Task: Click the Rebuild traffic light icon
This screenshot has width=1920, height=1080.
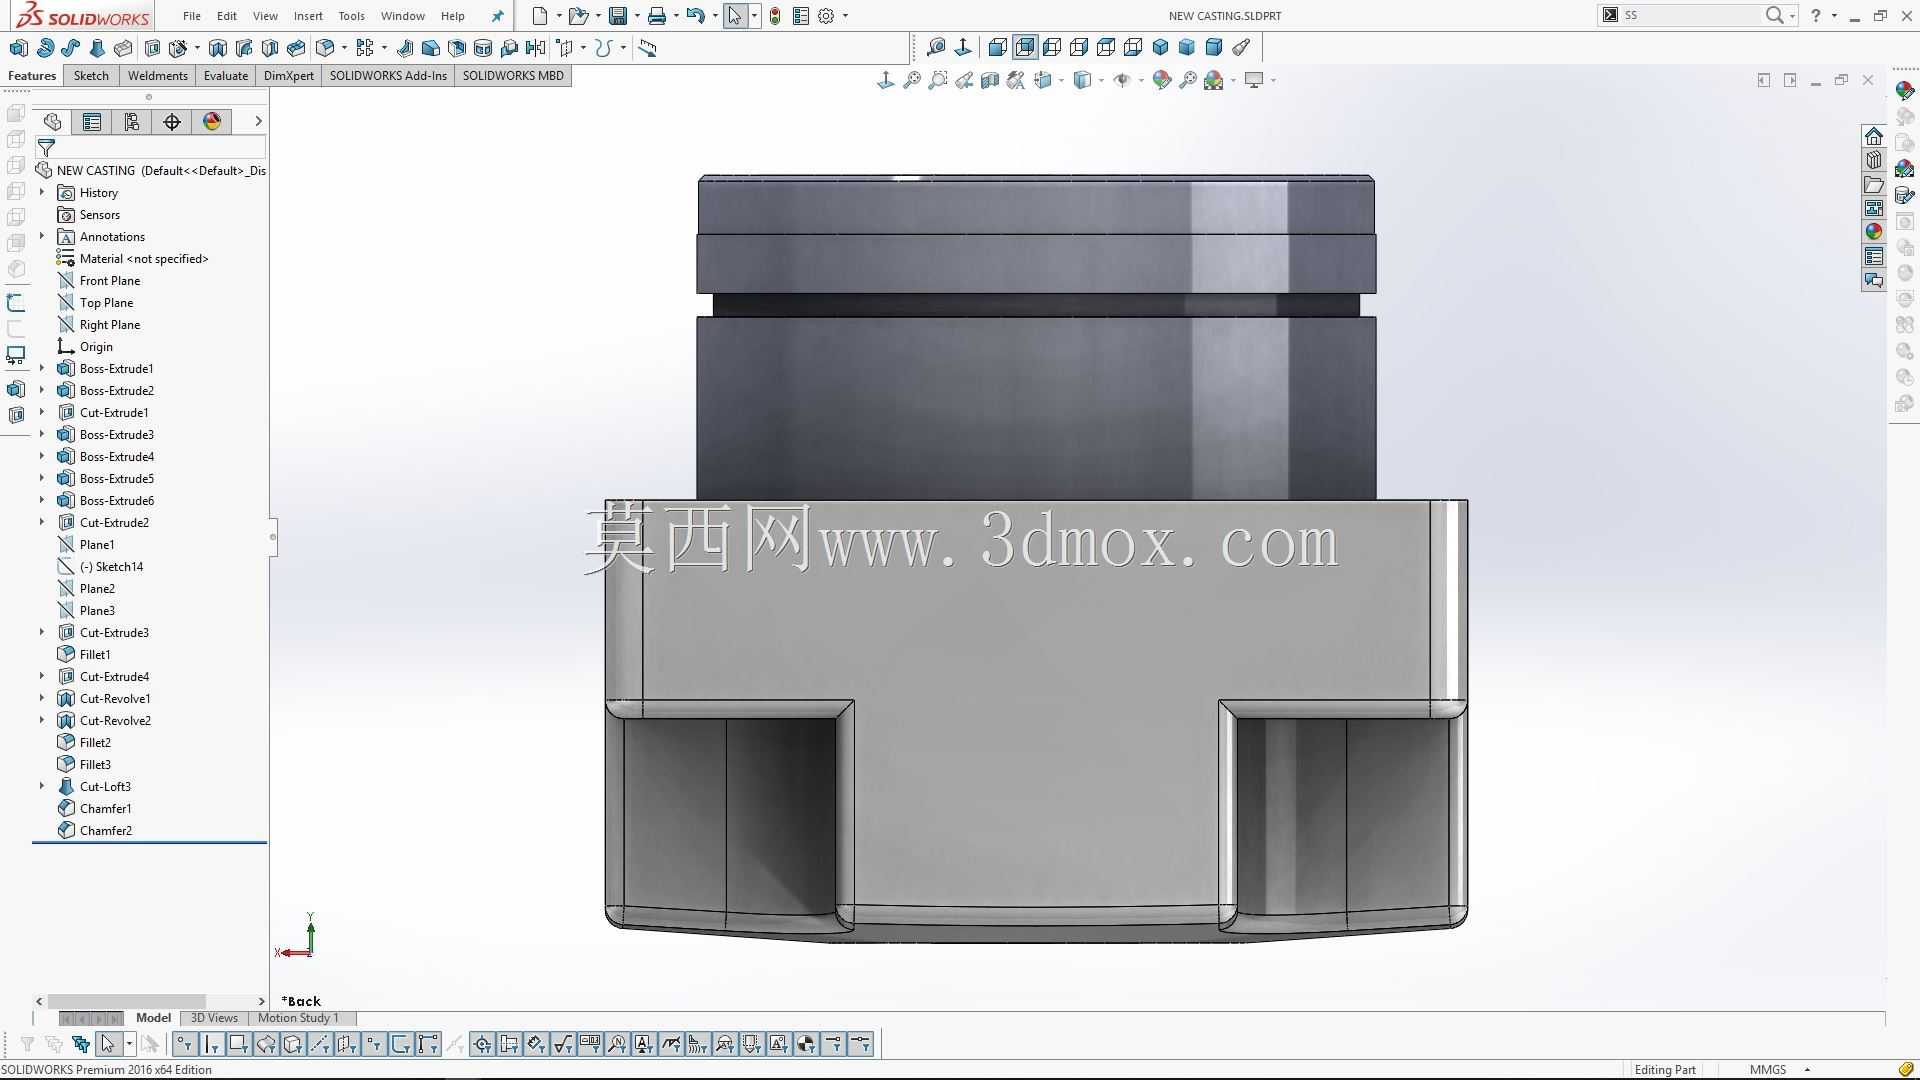Action: (x=775, y=16)
